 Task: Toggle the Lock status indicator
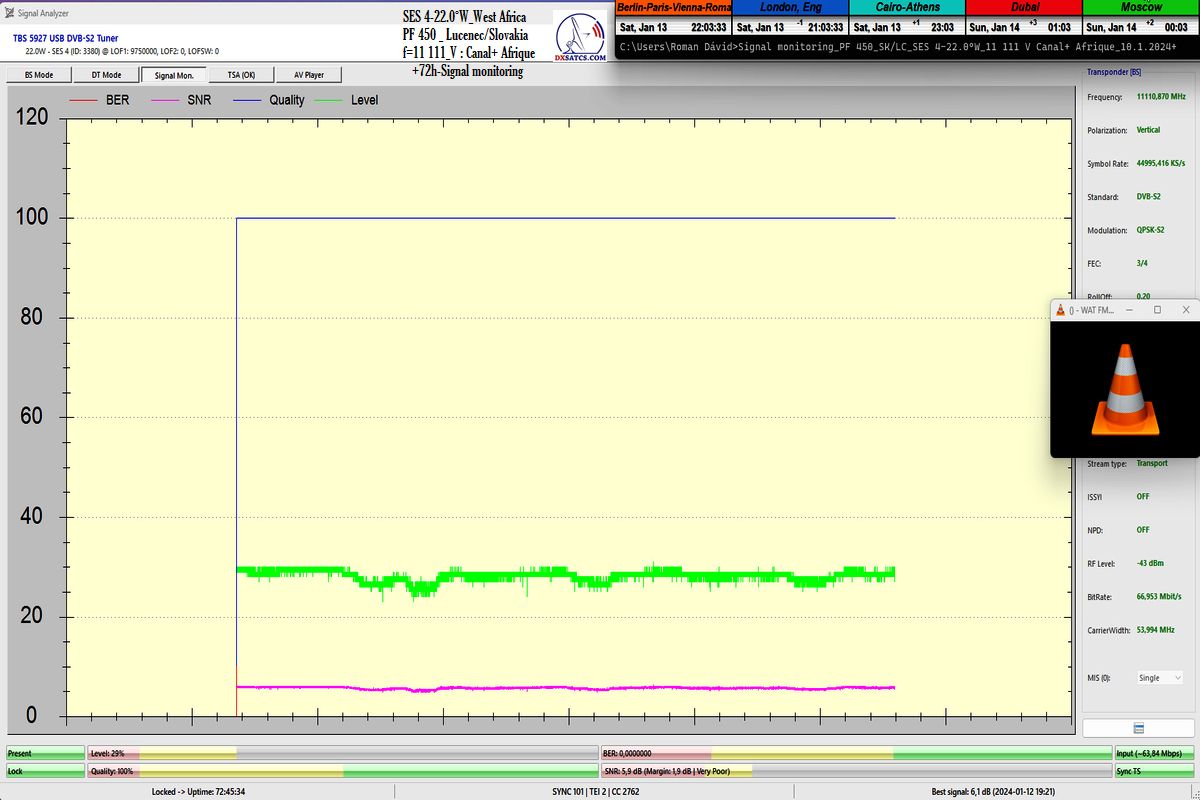[x=44, y=771]
